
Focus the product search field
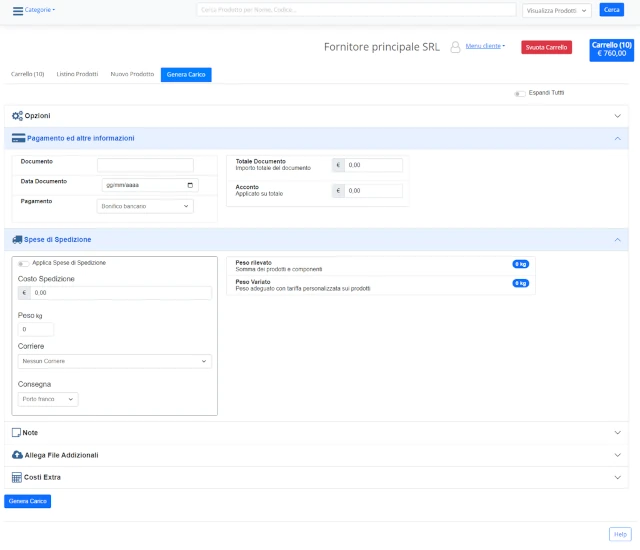356,10
